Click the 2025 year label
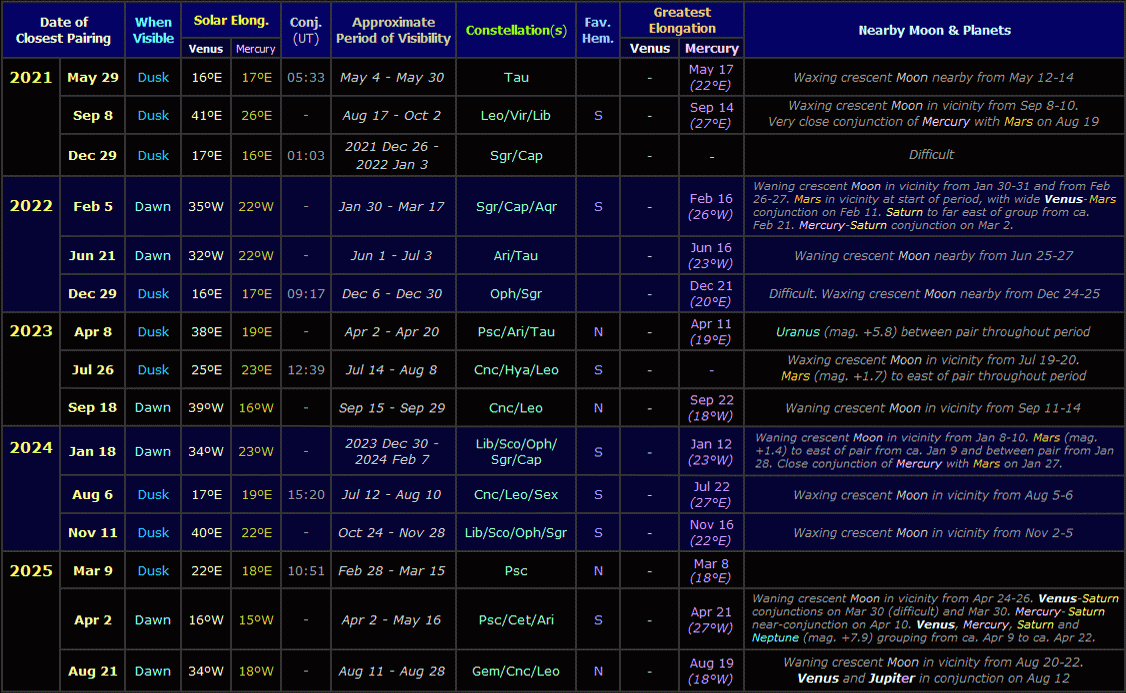Viewport: 1126px width, 693px height. coord(30,570)
